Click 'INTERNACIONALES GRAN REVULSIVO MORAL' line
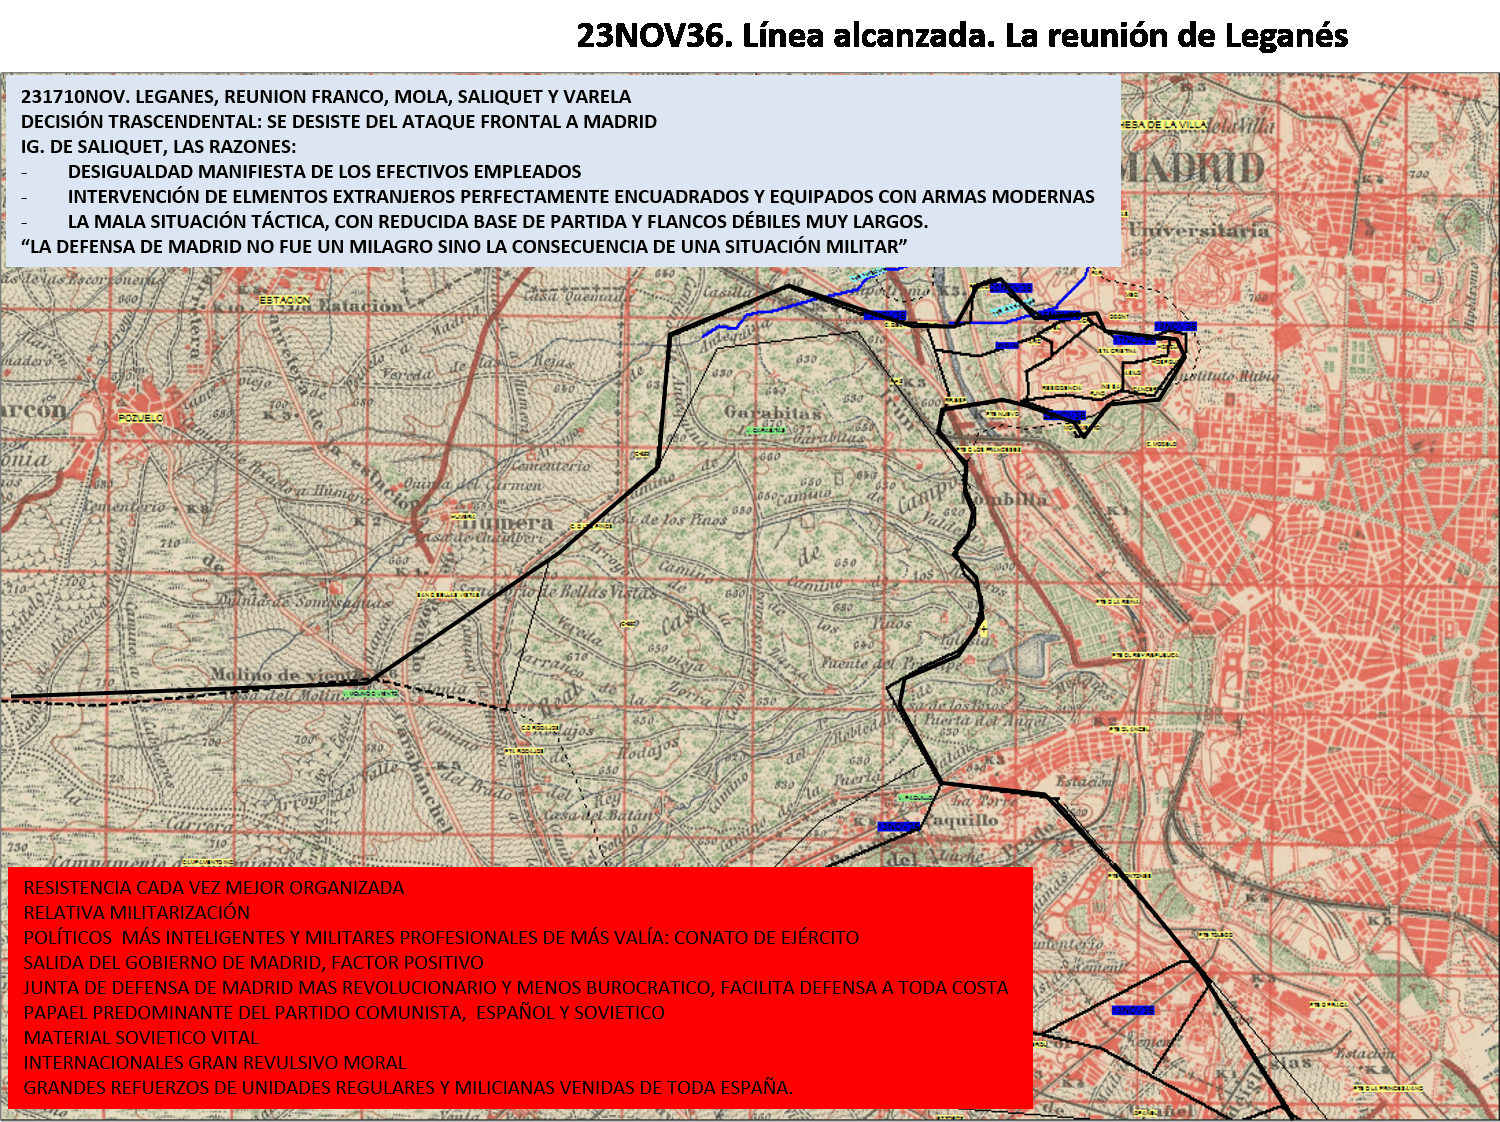This screenshot has width=1500, height=1122. 215,1063
